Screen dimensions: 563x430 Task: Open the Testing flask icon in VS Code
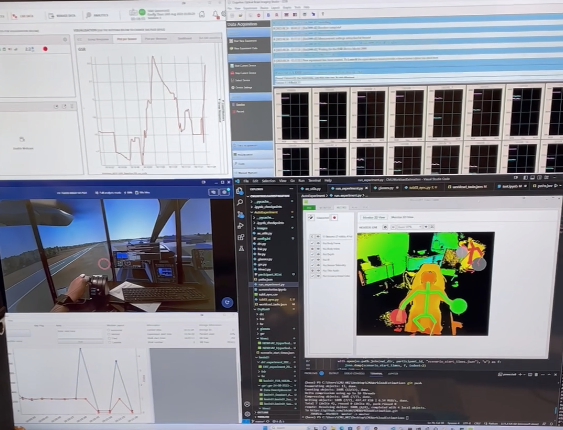coord(241,248)
